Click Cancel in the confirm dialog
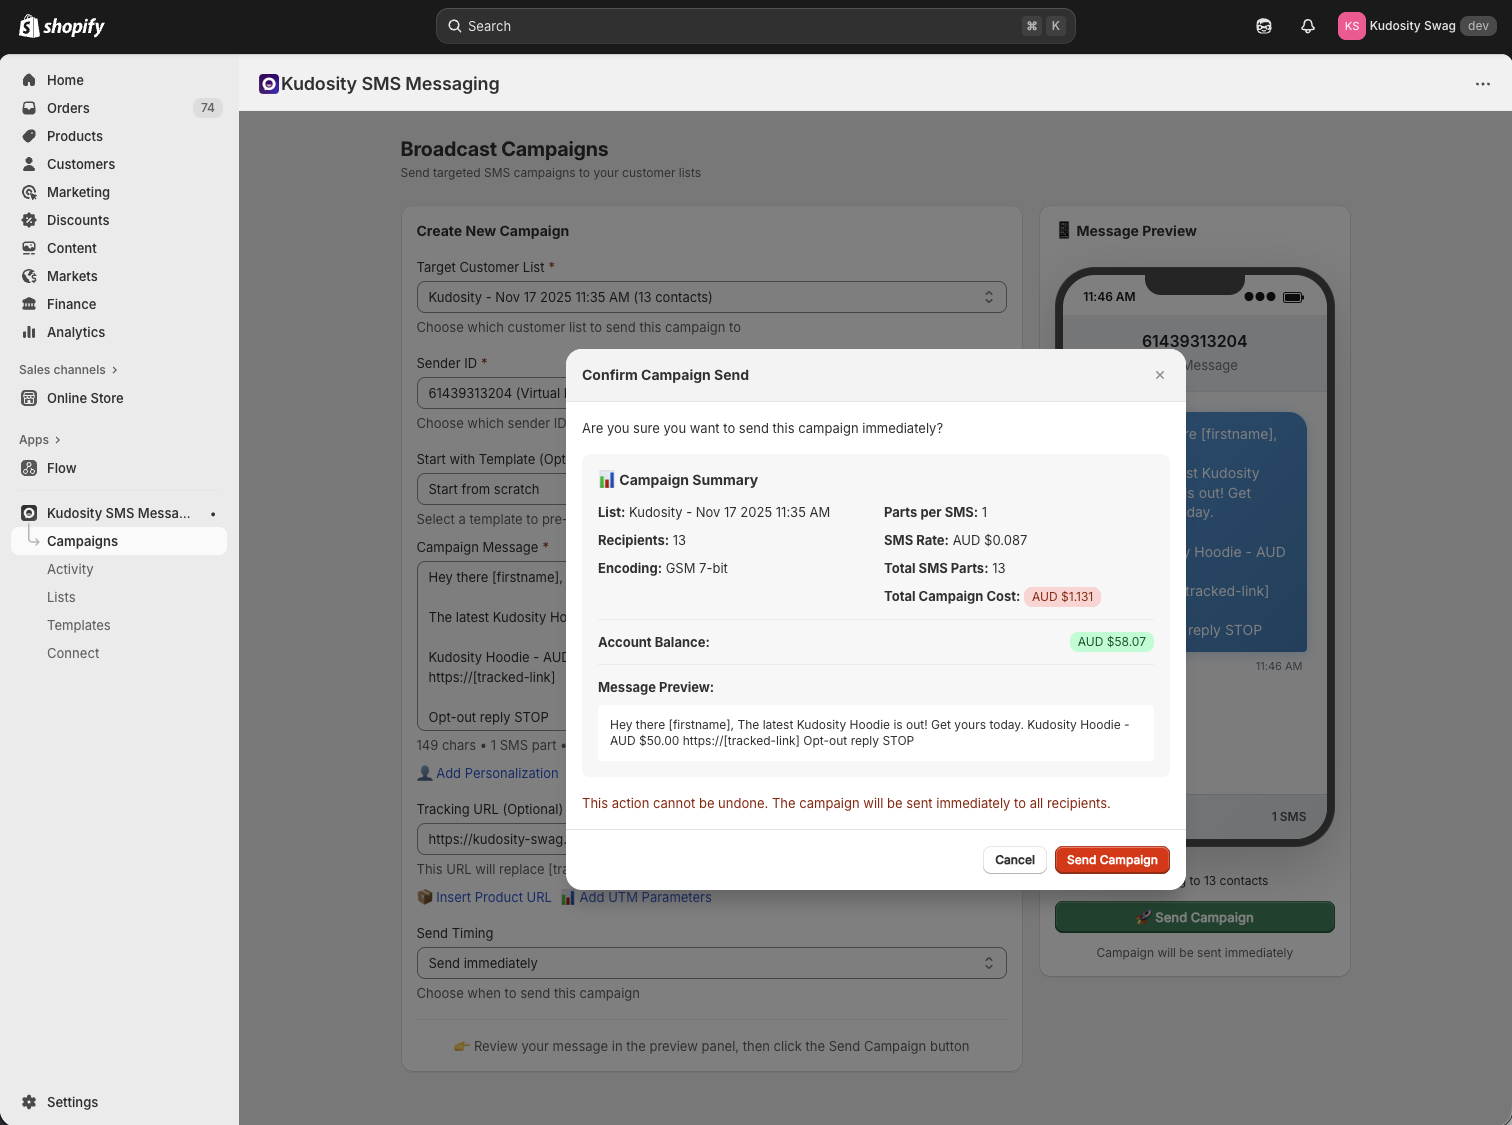This screenshot has width=1512, height=1125. [x=1015, y=860]
